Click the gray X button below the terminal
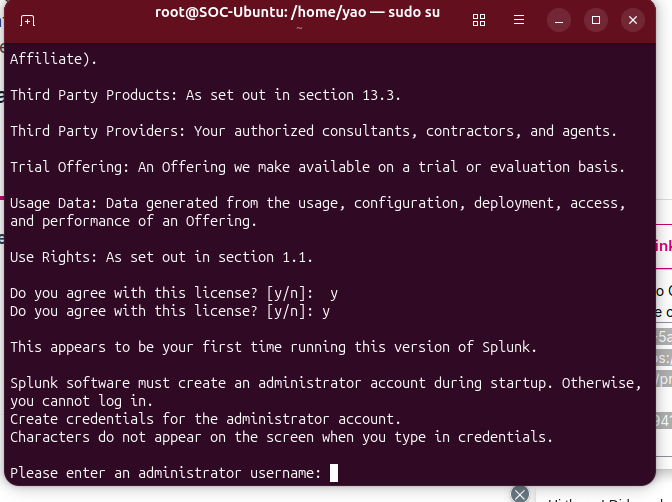The height and width of the screenshot is (502, 672). click(x=520, y=494)
